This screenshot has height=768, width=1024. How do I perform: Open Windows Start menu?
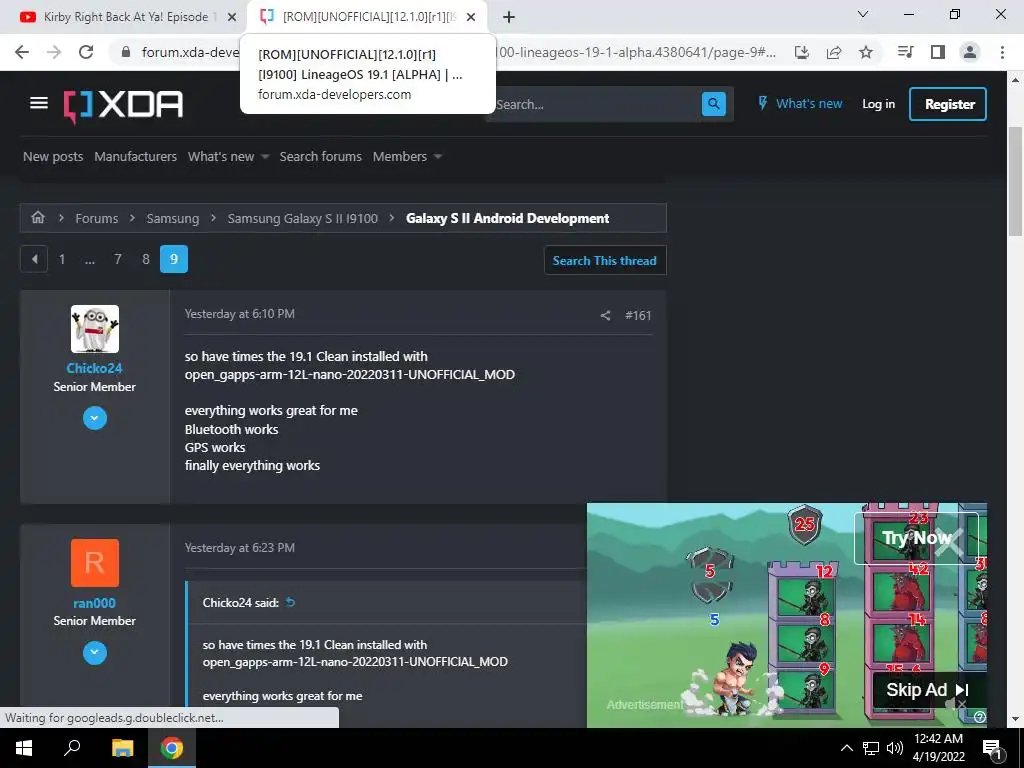pos(24,748)
